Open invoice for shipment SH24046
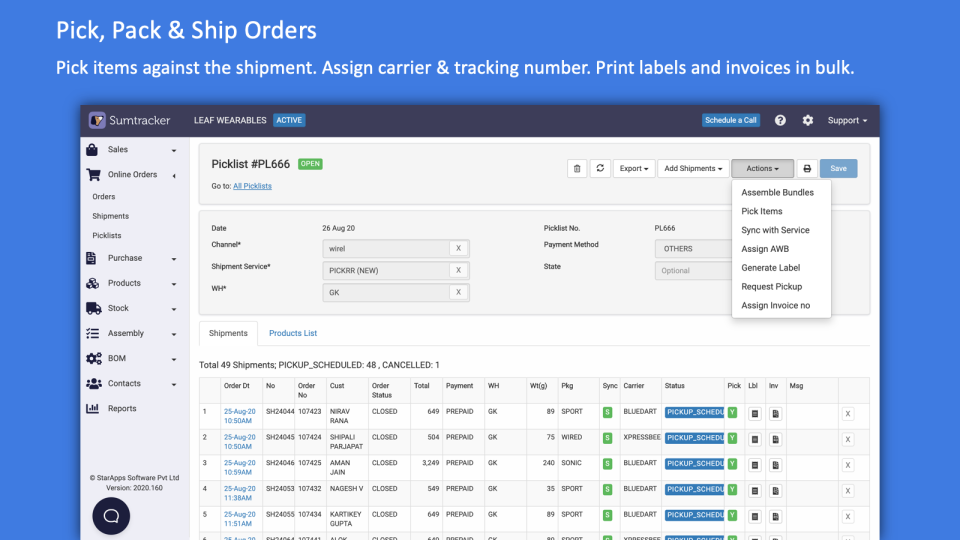Image resolution: width=960 pixels, height=540 pixels. coord(775,465)
